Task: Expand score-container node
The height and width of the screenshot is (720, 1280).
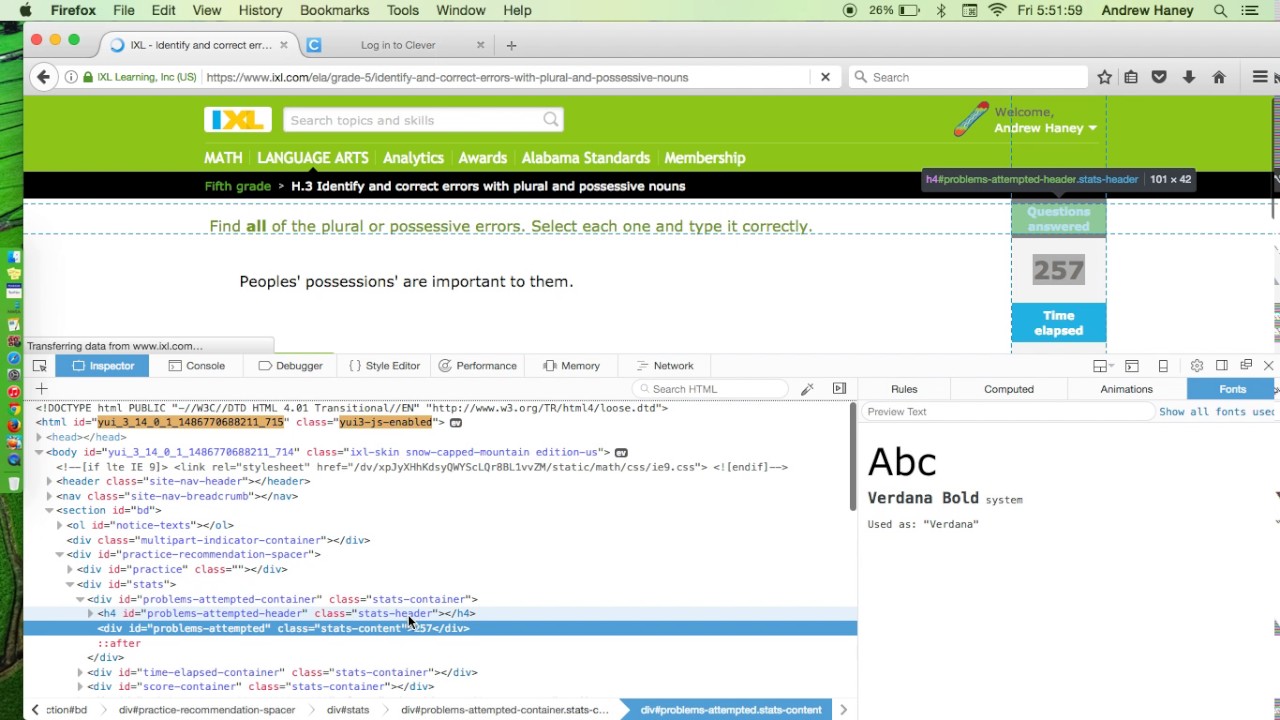Action: click(x=80, y=687)
